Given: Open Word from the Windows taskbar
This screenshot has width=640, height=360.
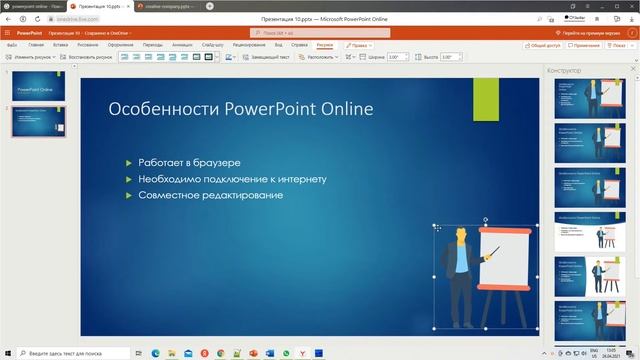Looking at the screenshot, I should pos(270,353).
